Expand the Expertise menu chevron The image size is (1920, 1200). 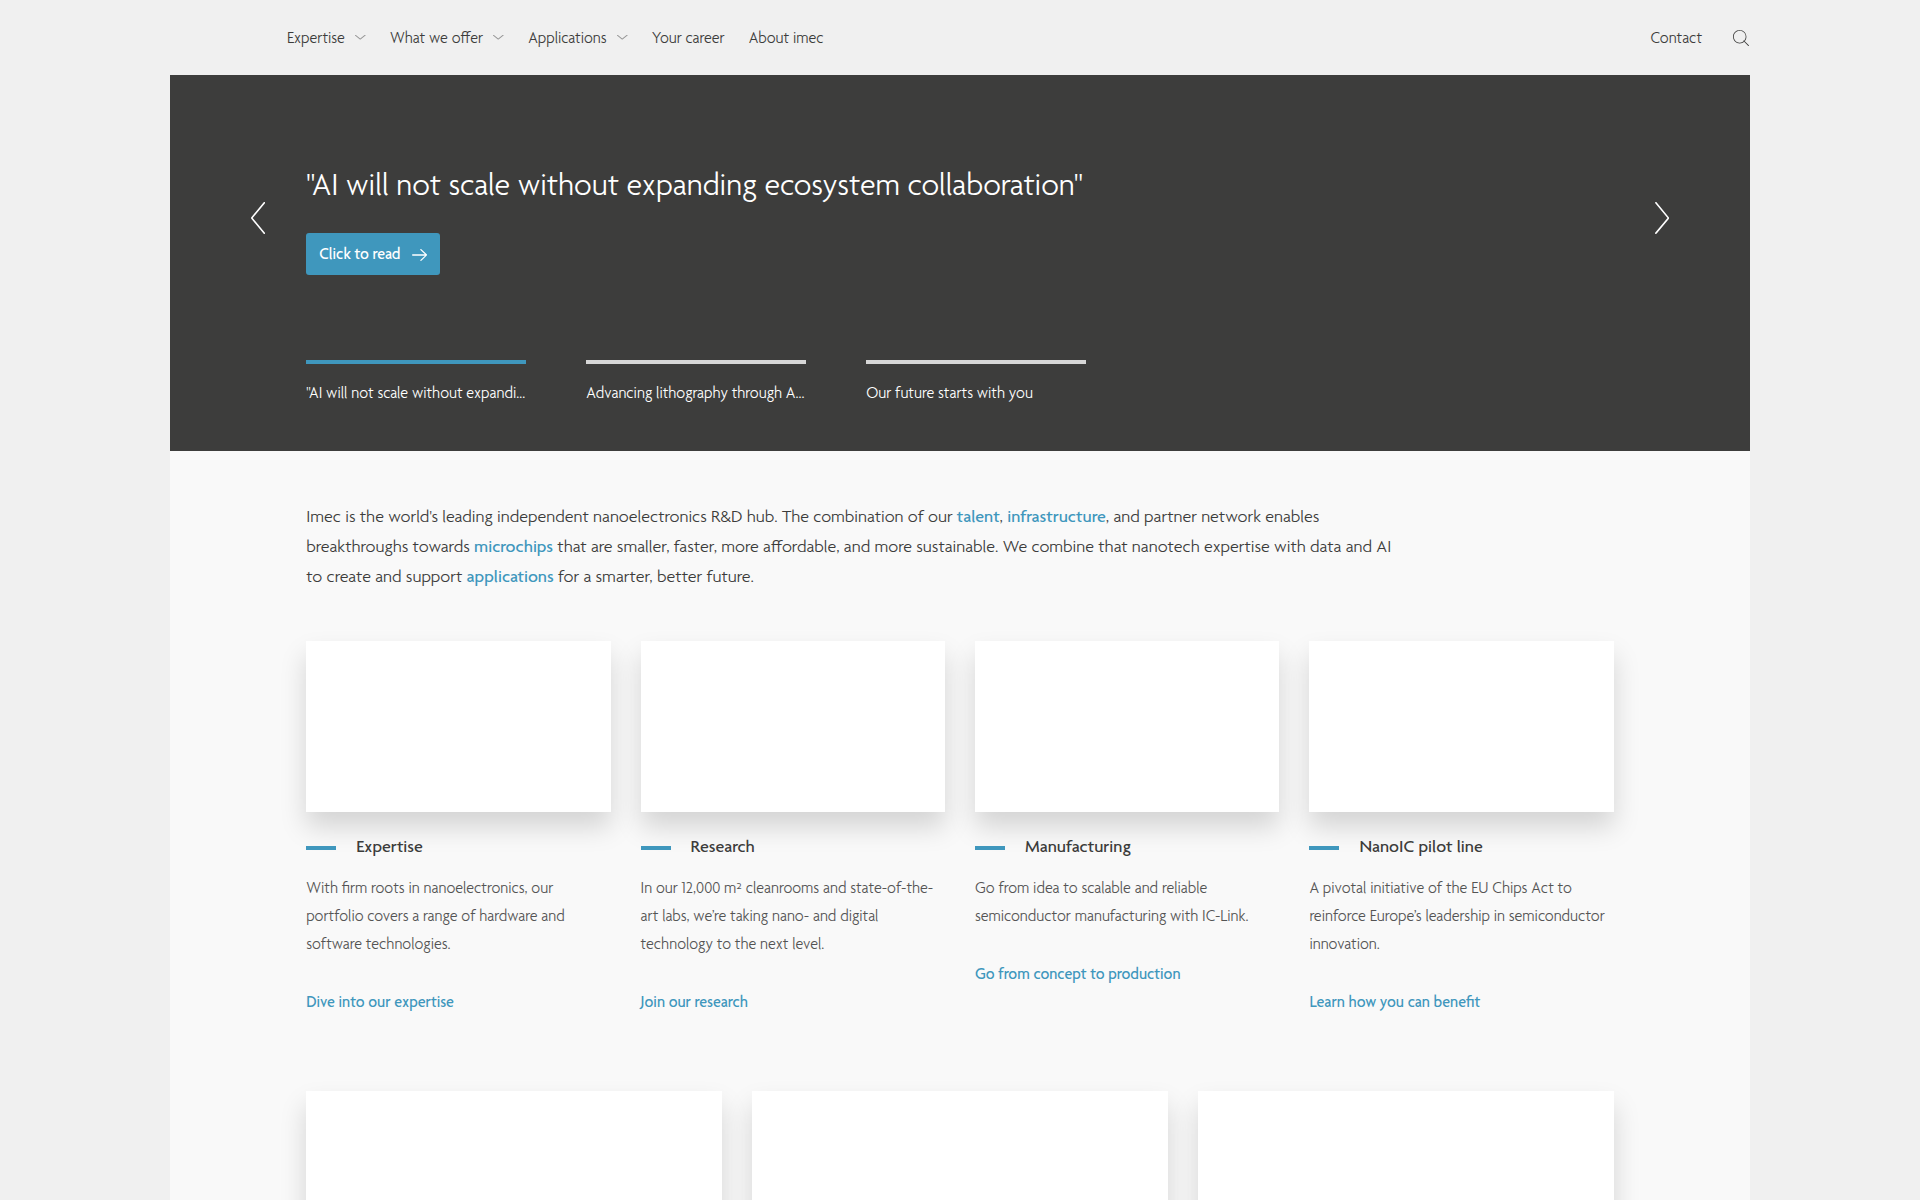click(360, 38)
